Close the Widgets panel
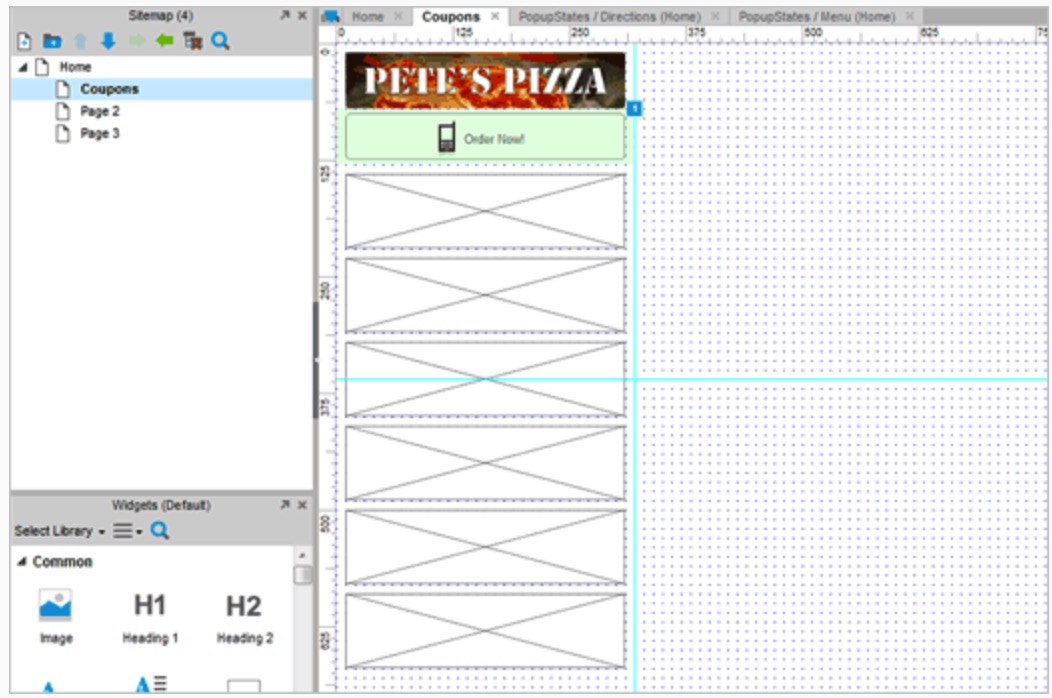 tap(302, 505)
